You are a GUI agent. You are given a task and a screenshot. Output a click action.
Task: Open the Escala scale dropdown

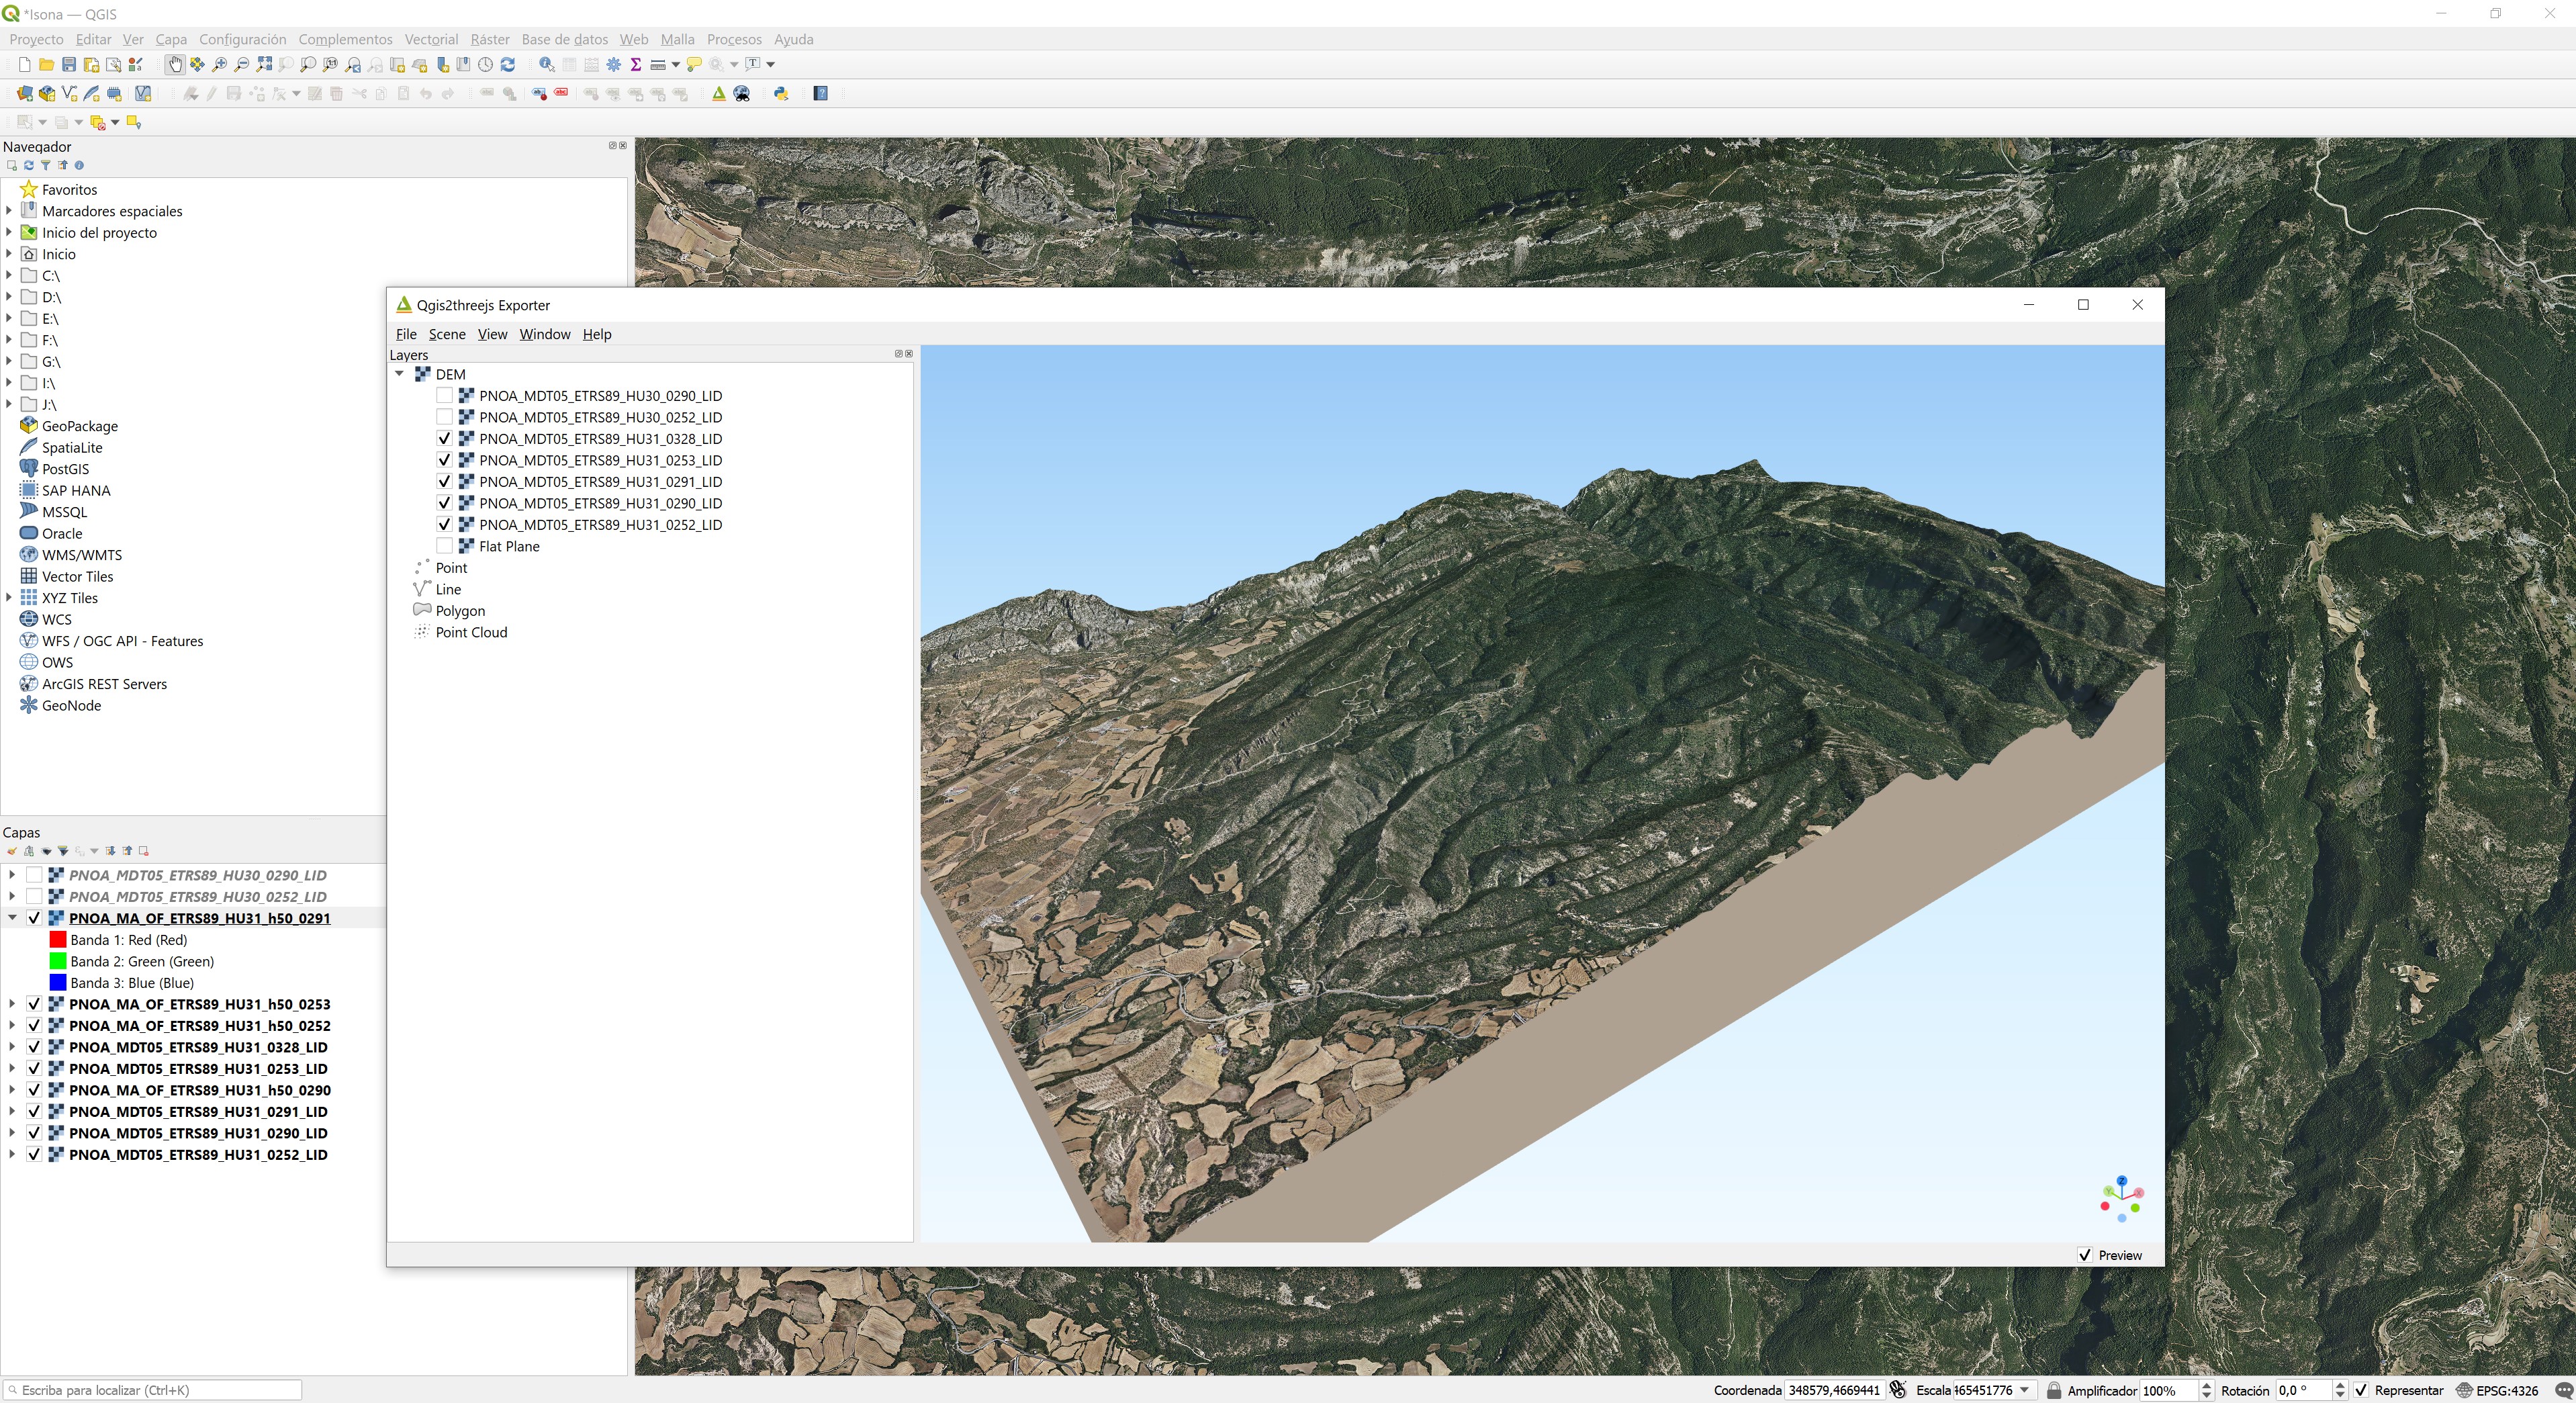2025,1390
